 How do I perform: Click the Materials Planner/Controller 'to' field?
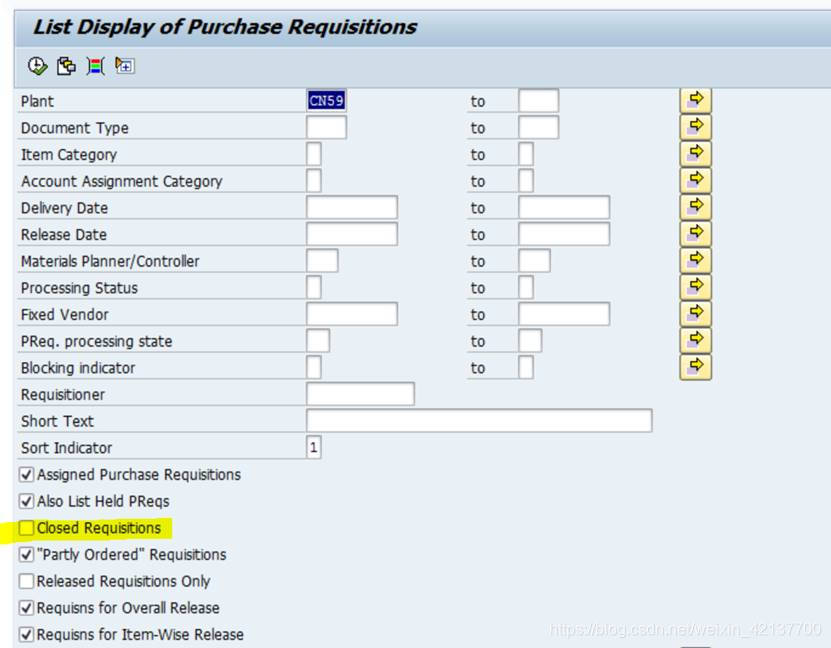pyautogui.click(x=534, y=261)
